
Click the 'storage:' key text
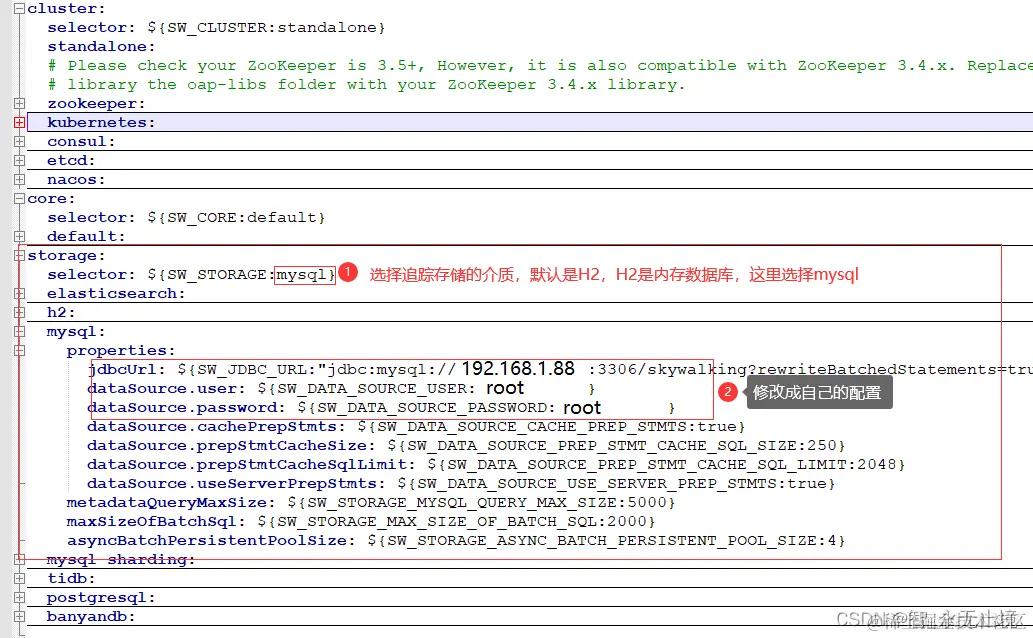(x=67, y=255)
